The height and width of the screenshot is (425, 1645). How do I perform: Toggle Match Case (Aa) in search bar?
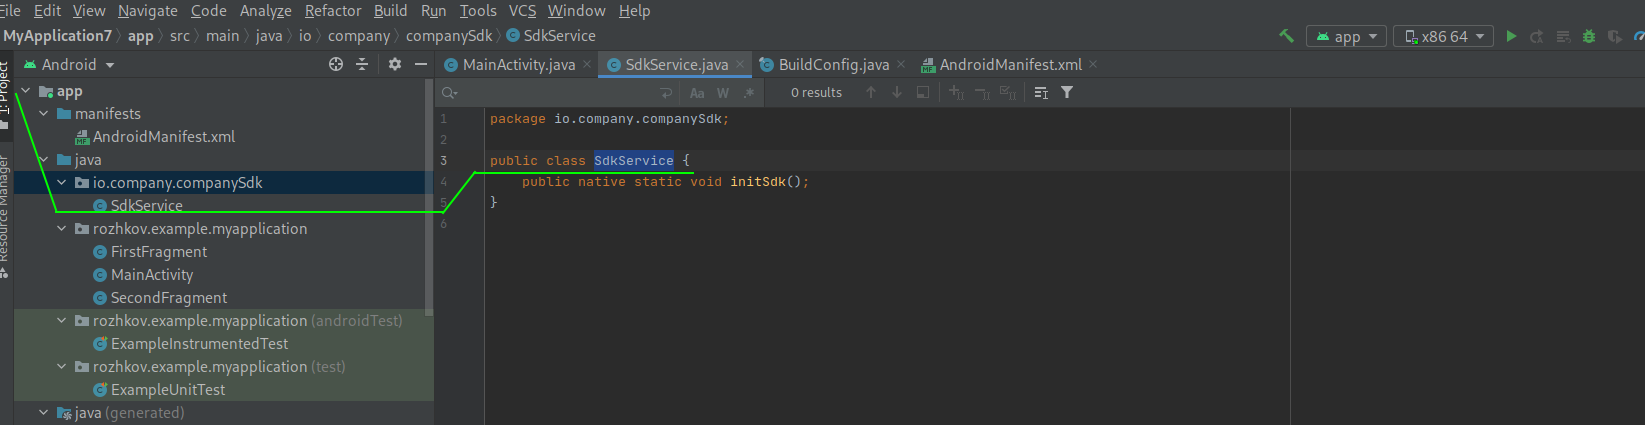(697, 93)
